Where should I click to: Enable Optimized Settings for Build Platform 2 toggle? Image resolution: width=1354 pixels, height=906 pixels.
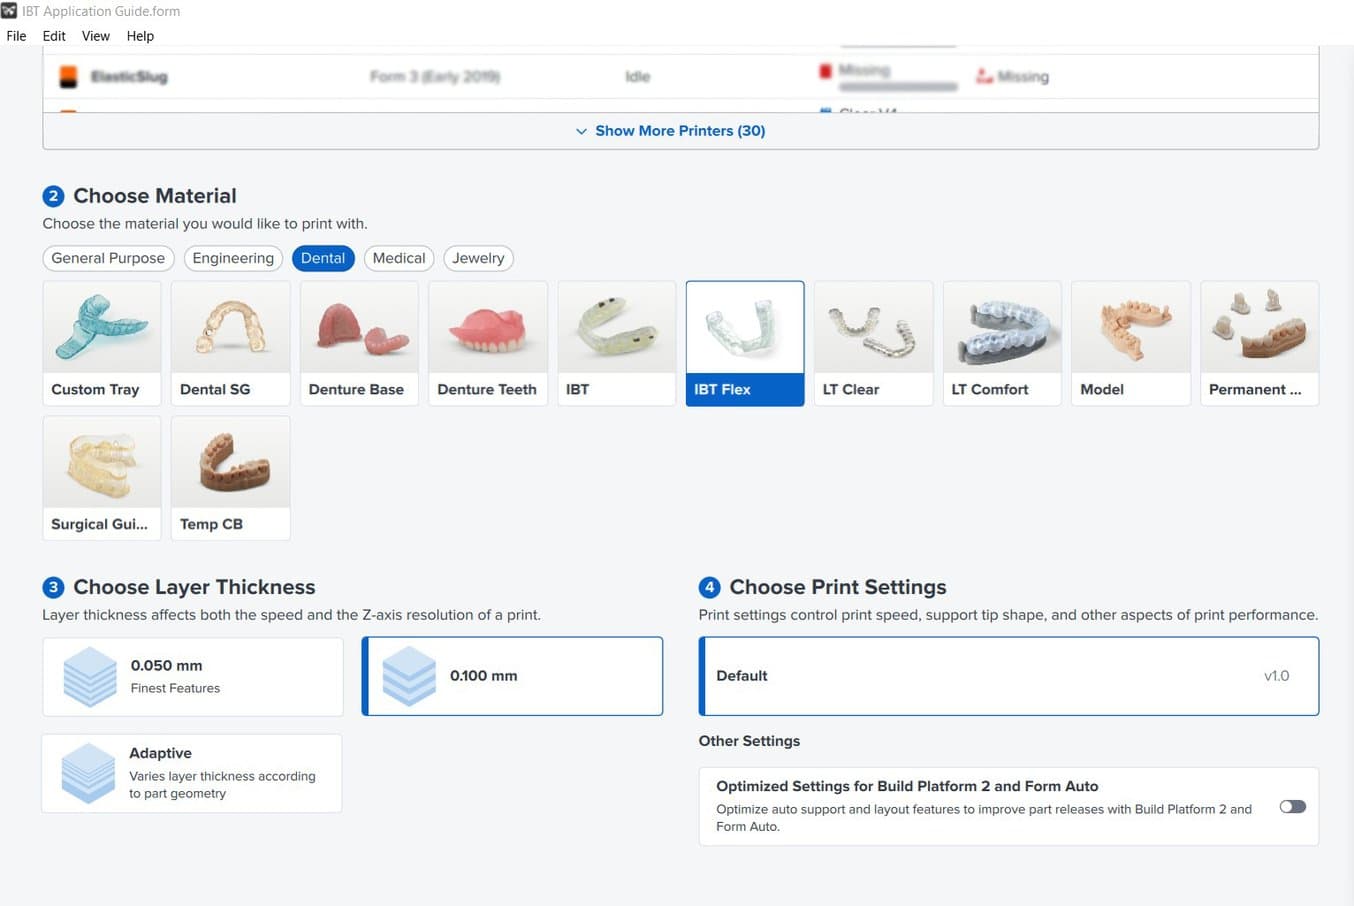pos(1292,807)
